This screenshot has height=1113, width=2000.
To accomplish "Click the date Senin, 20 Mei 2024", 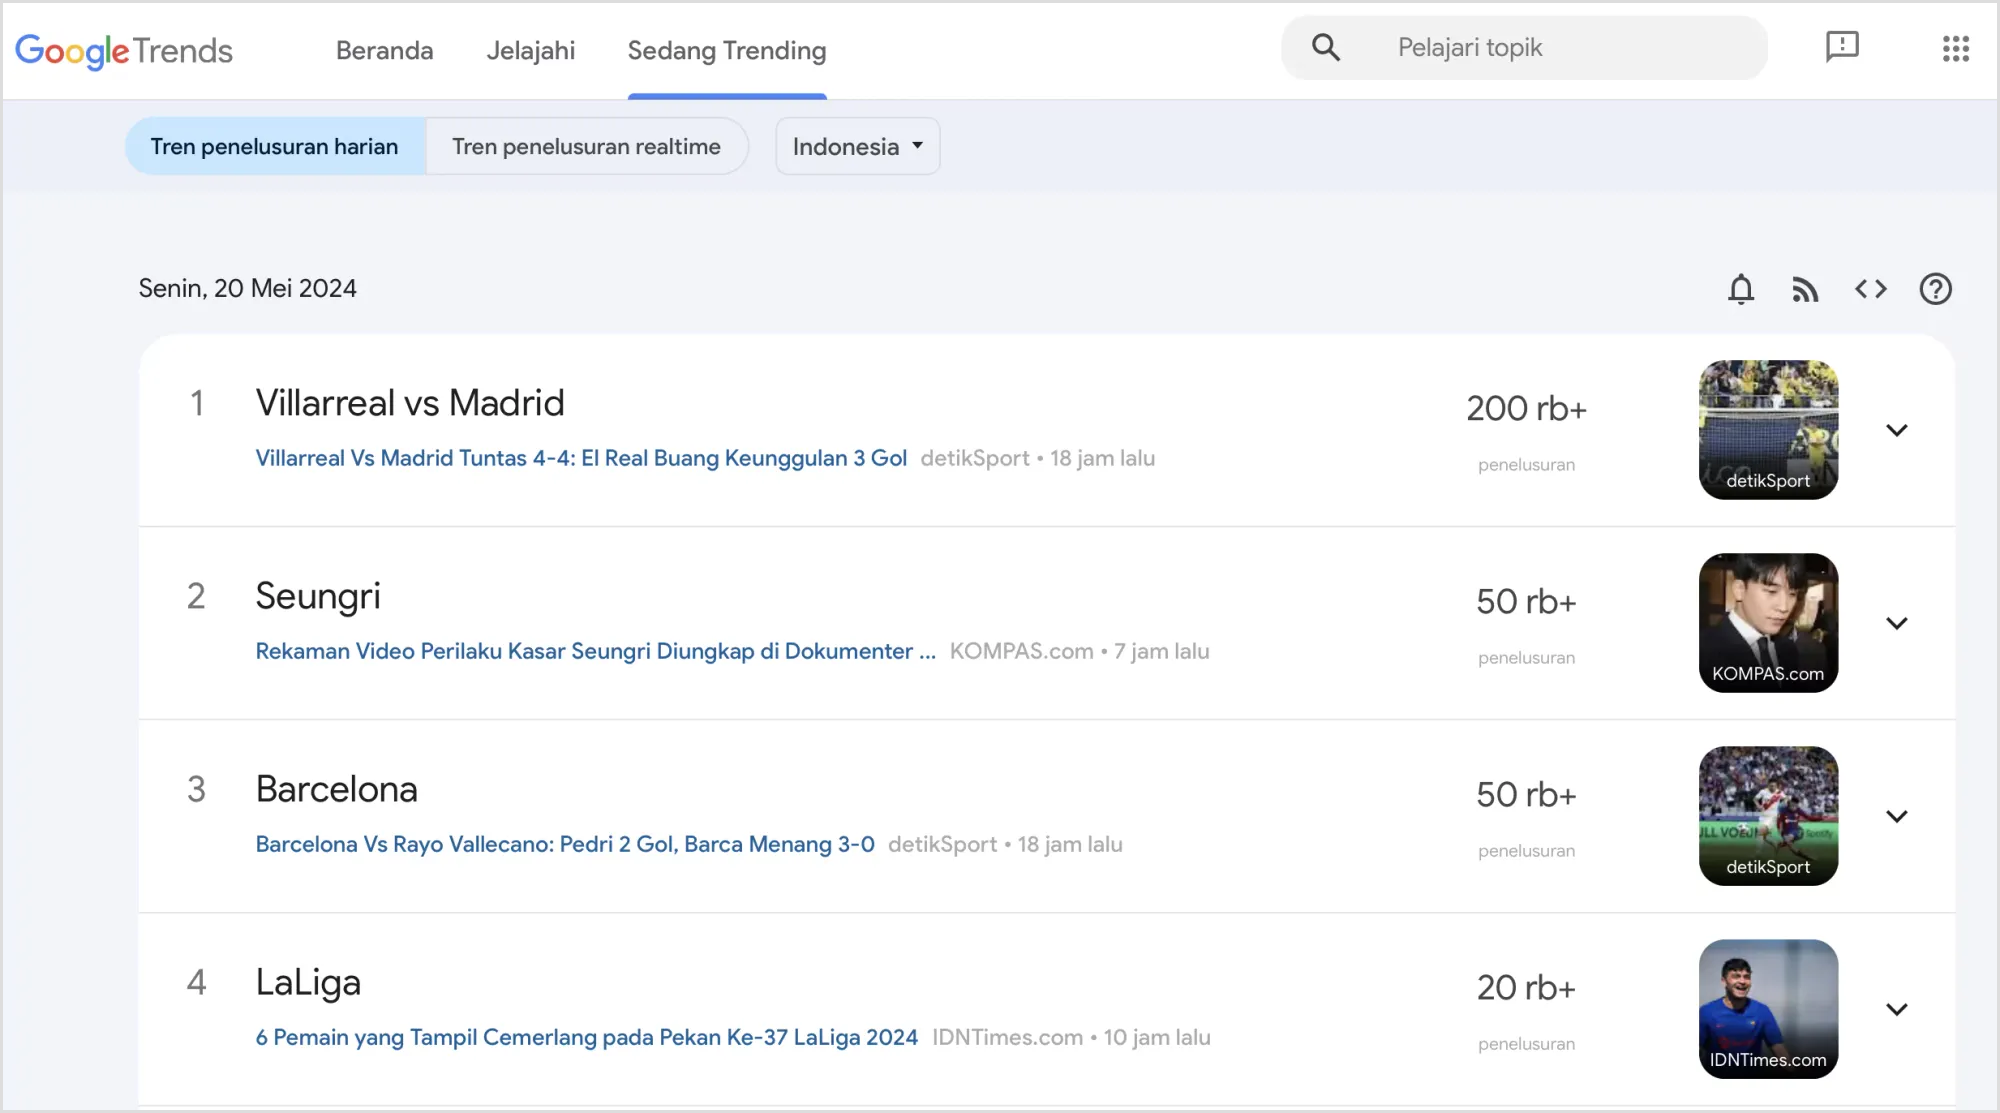I will click(x=247, y=288).
